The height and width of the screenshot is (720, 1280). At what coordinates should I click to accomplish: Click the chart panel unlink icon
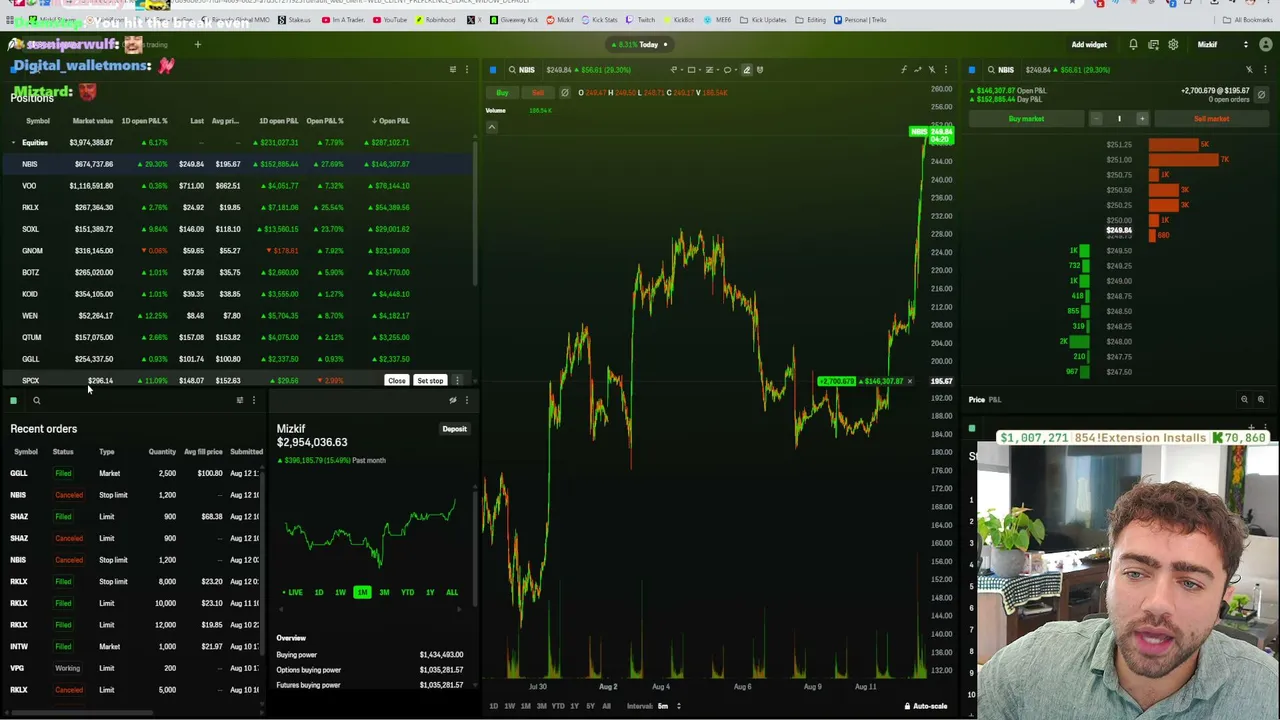932,70
